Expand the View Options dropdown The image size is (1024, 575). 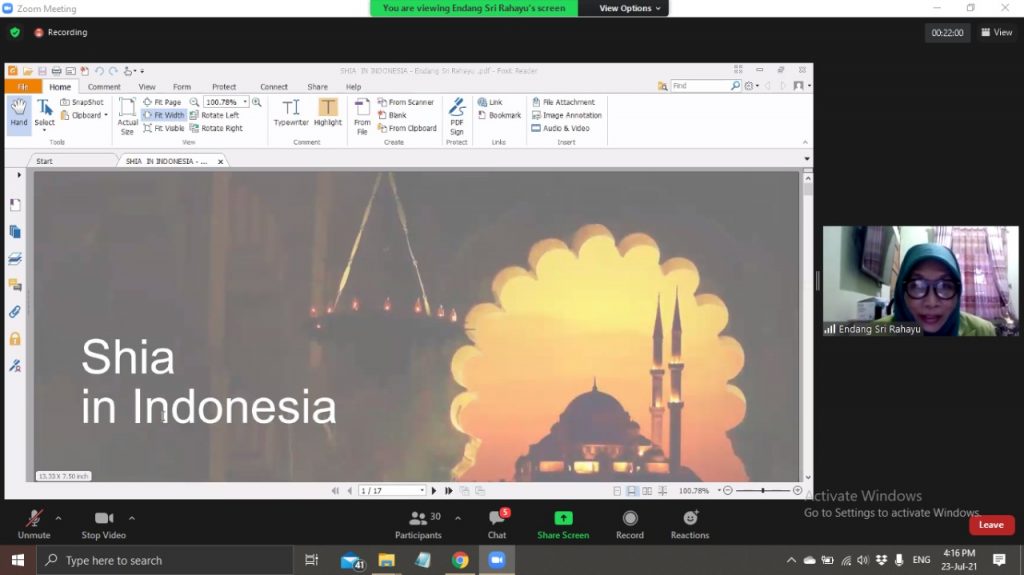[x=630, y=8]
